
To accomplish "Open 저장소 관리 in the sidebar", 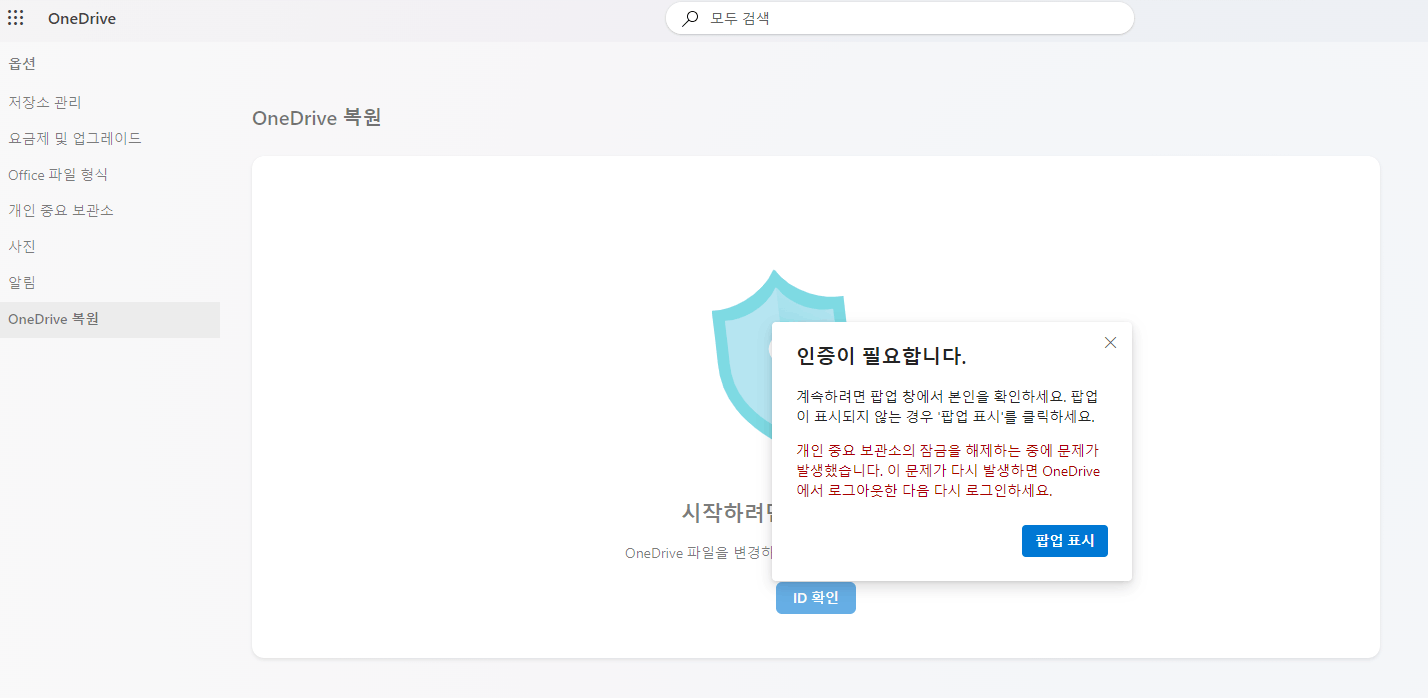I will click(x=110, y=103).
